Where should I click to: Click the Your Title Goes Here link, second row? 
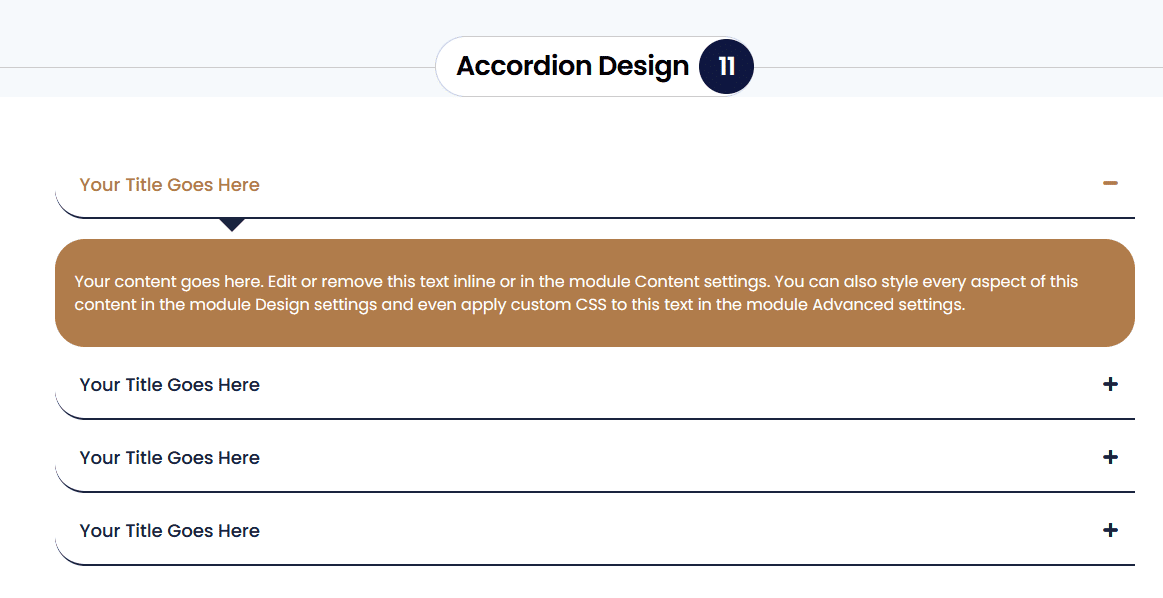(x=169, y=384)
